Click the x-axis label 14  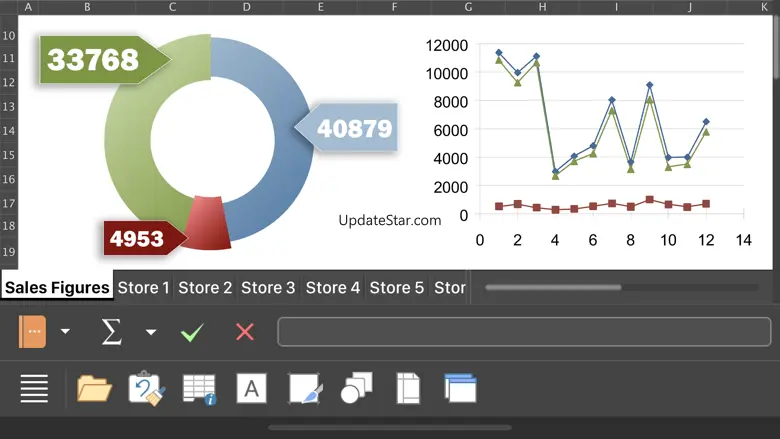point(743,240)
